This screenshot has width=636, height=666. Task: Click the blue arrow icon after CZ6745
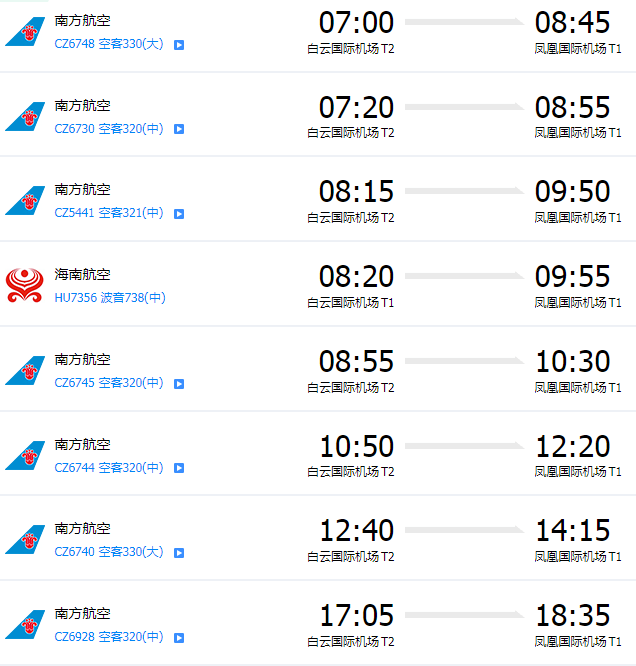pos(179,384)
